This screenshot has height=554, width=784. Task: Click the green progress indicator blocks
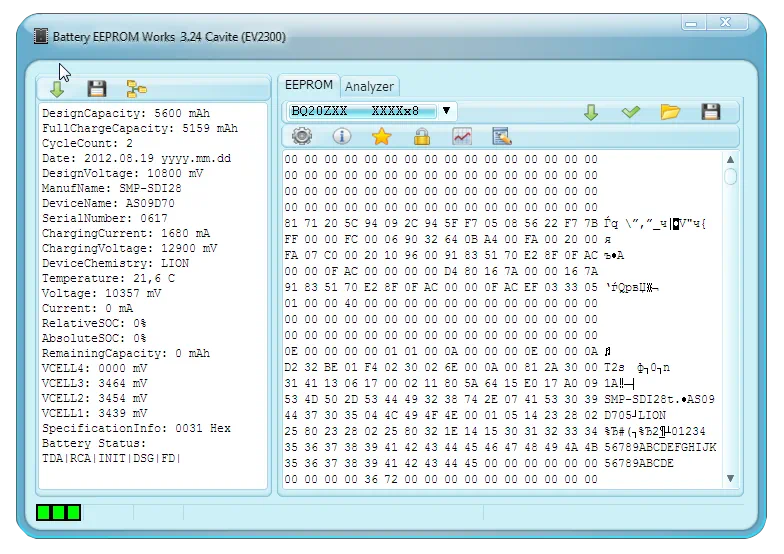coord(58,513)
